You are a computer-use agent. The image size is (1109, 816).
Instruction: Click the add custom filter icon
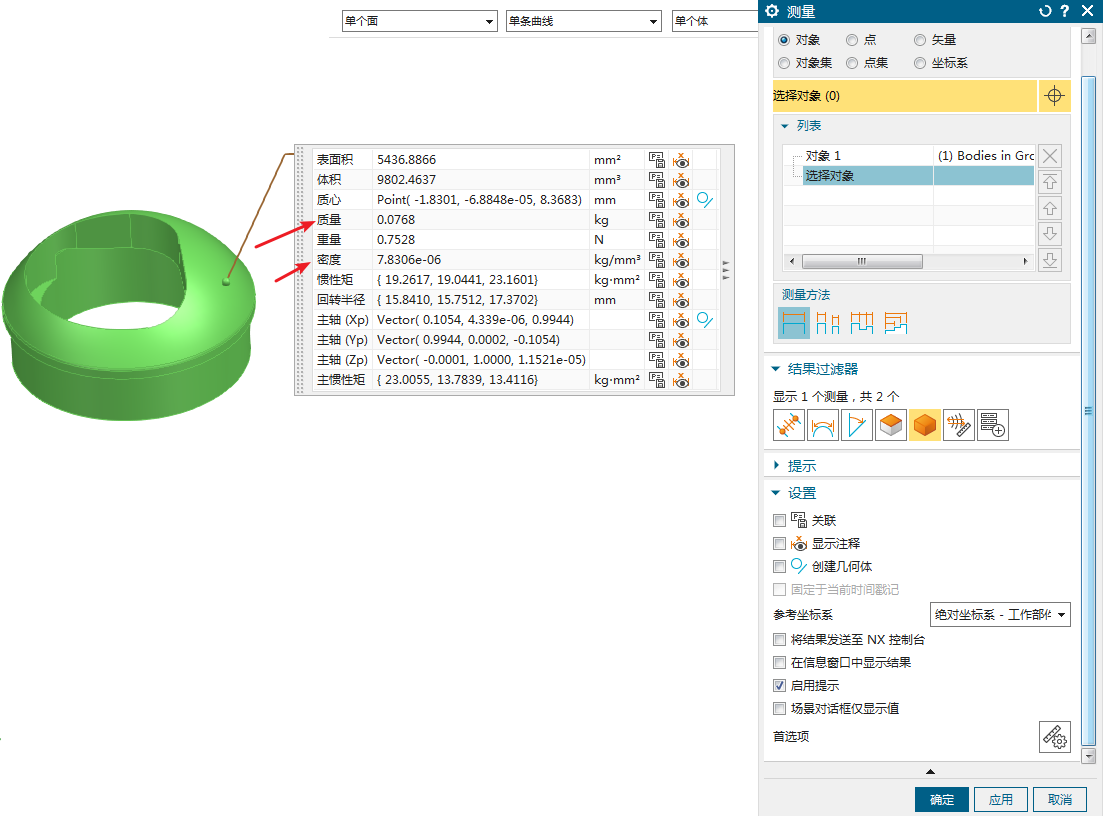tap(992, 425)
